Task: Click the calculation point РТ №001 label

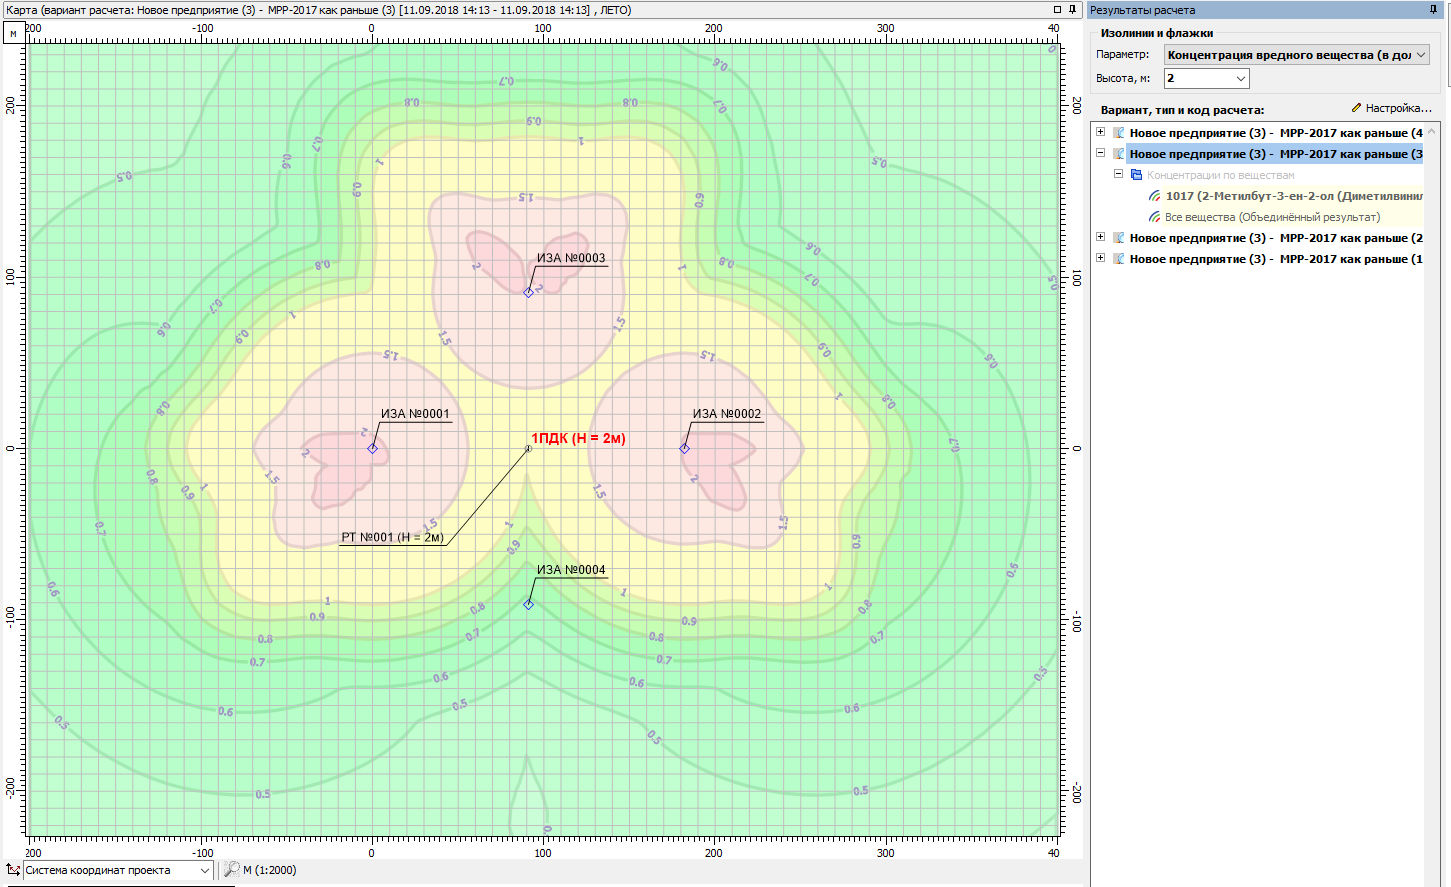Action: coord(392,537)
